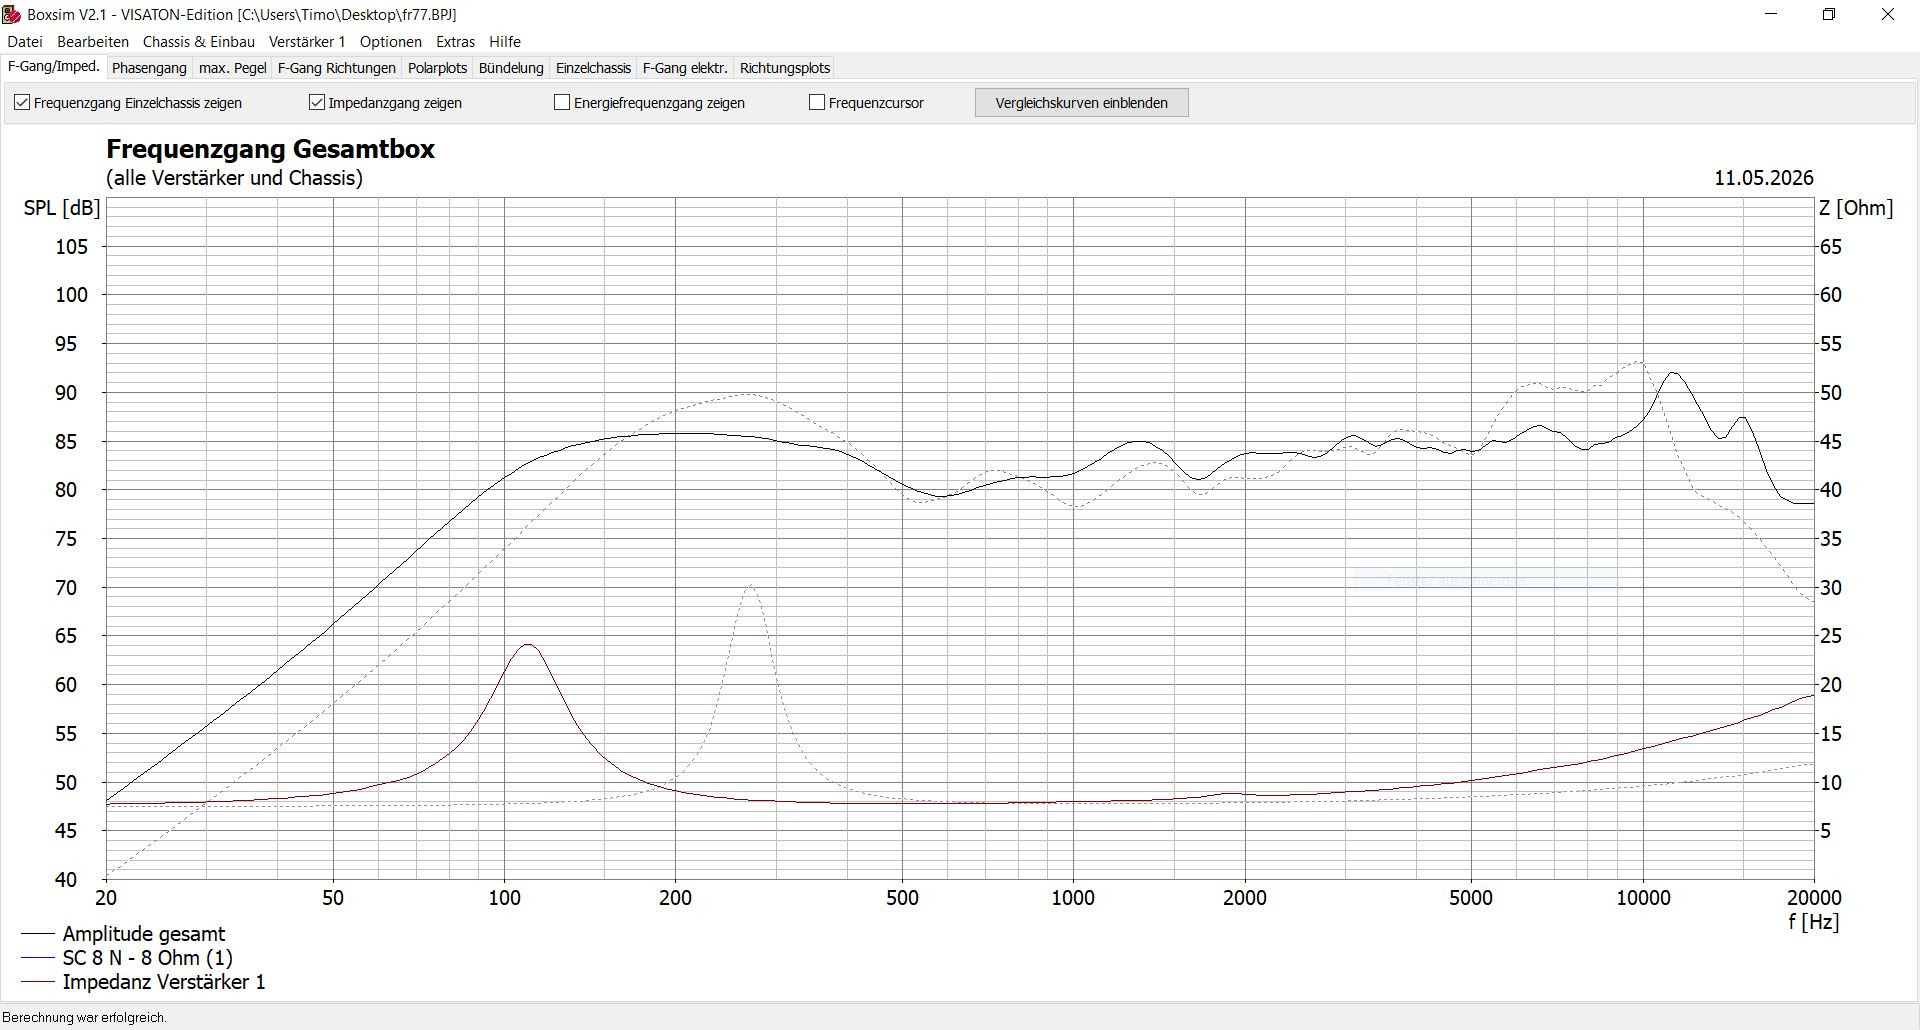Switch to the Phasengang tab
This screenshot has width=1920, height=1030.
[x=149, y=68]
